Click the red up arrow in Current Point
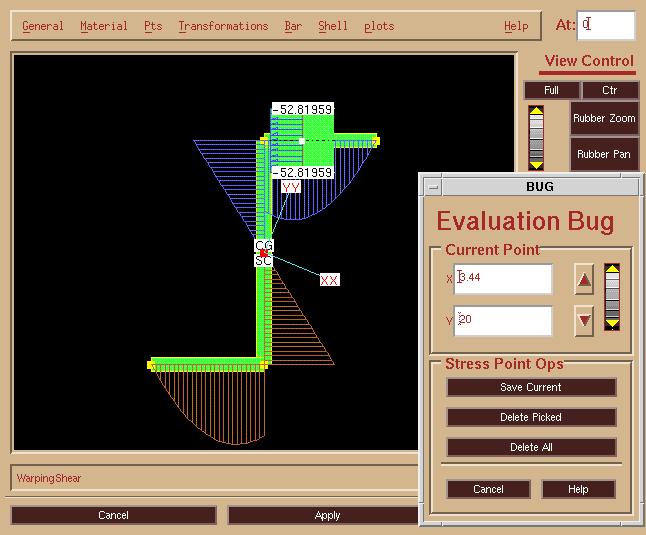 (584, 281)
